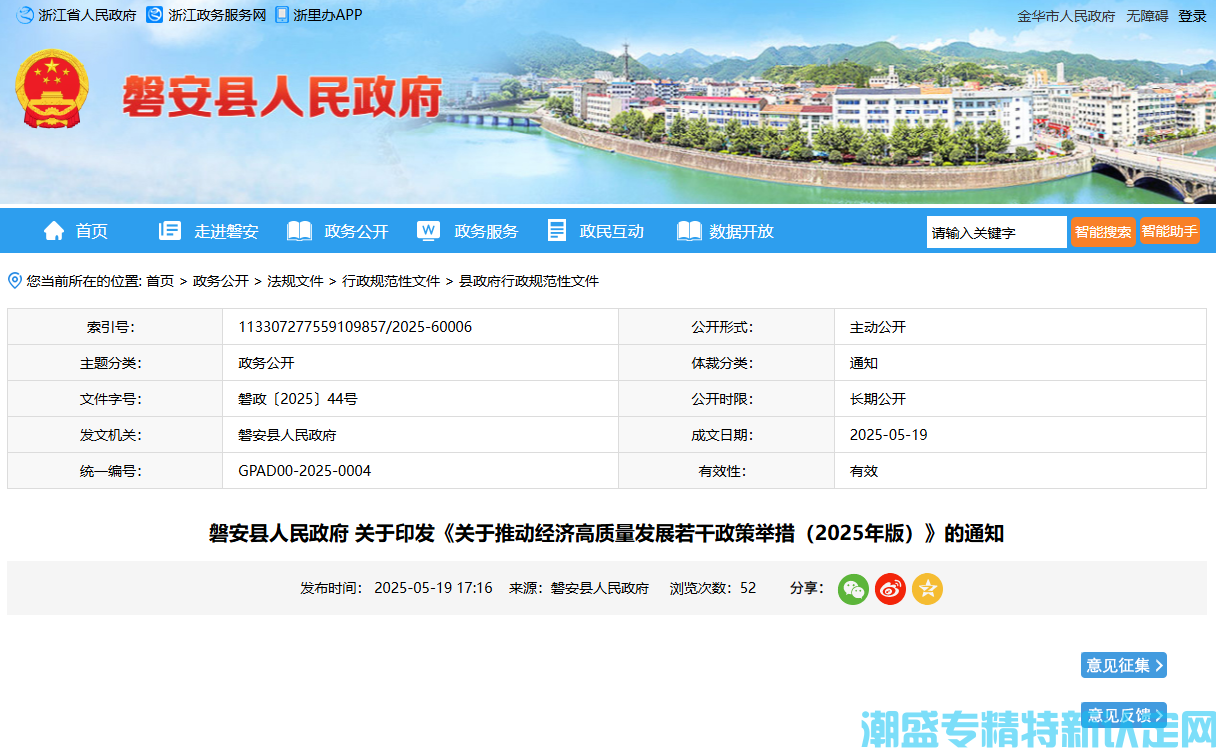Select the publish time 2025-05-19 17:16
Screen dimensions: 1216x748
coord(433,588)
